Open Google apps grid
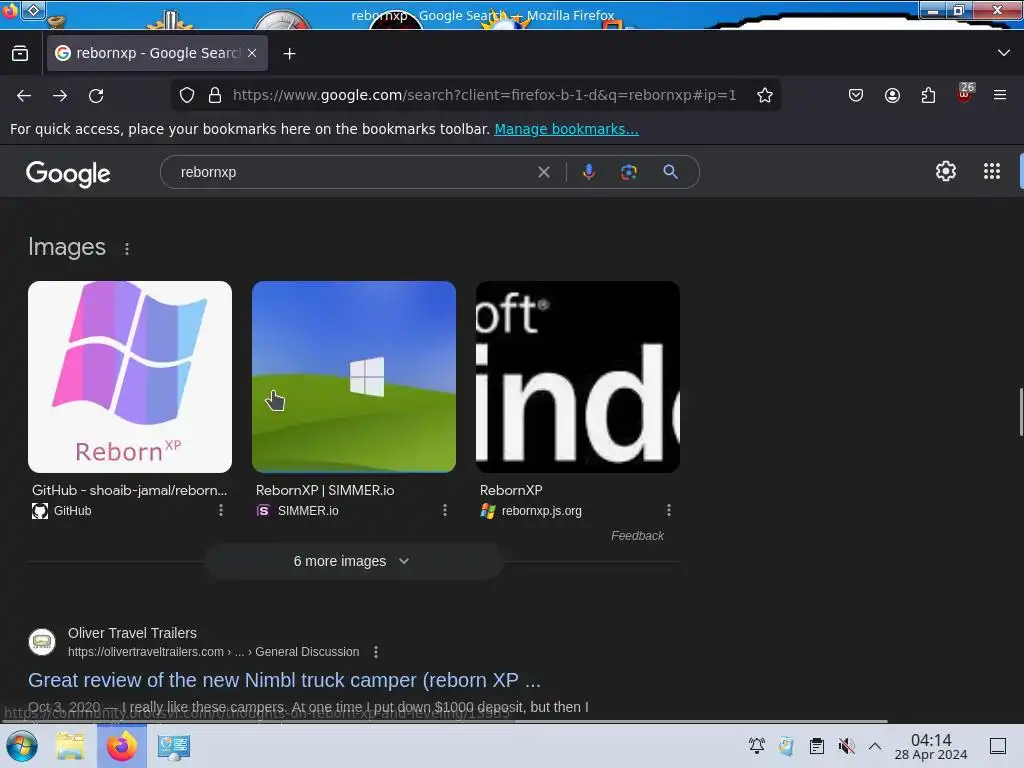1024x768 pixels. 991,171
